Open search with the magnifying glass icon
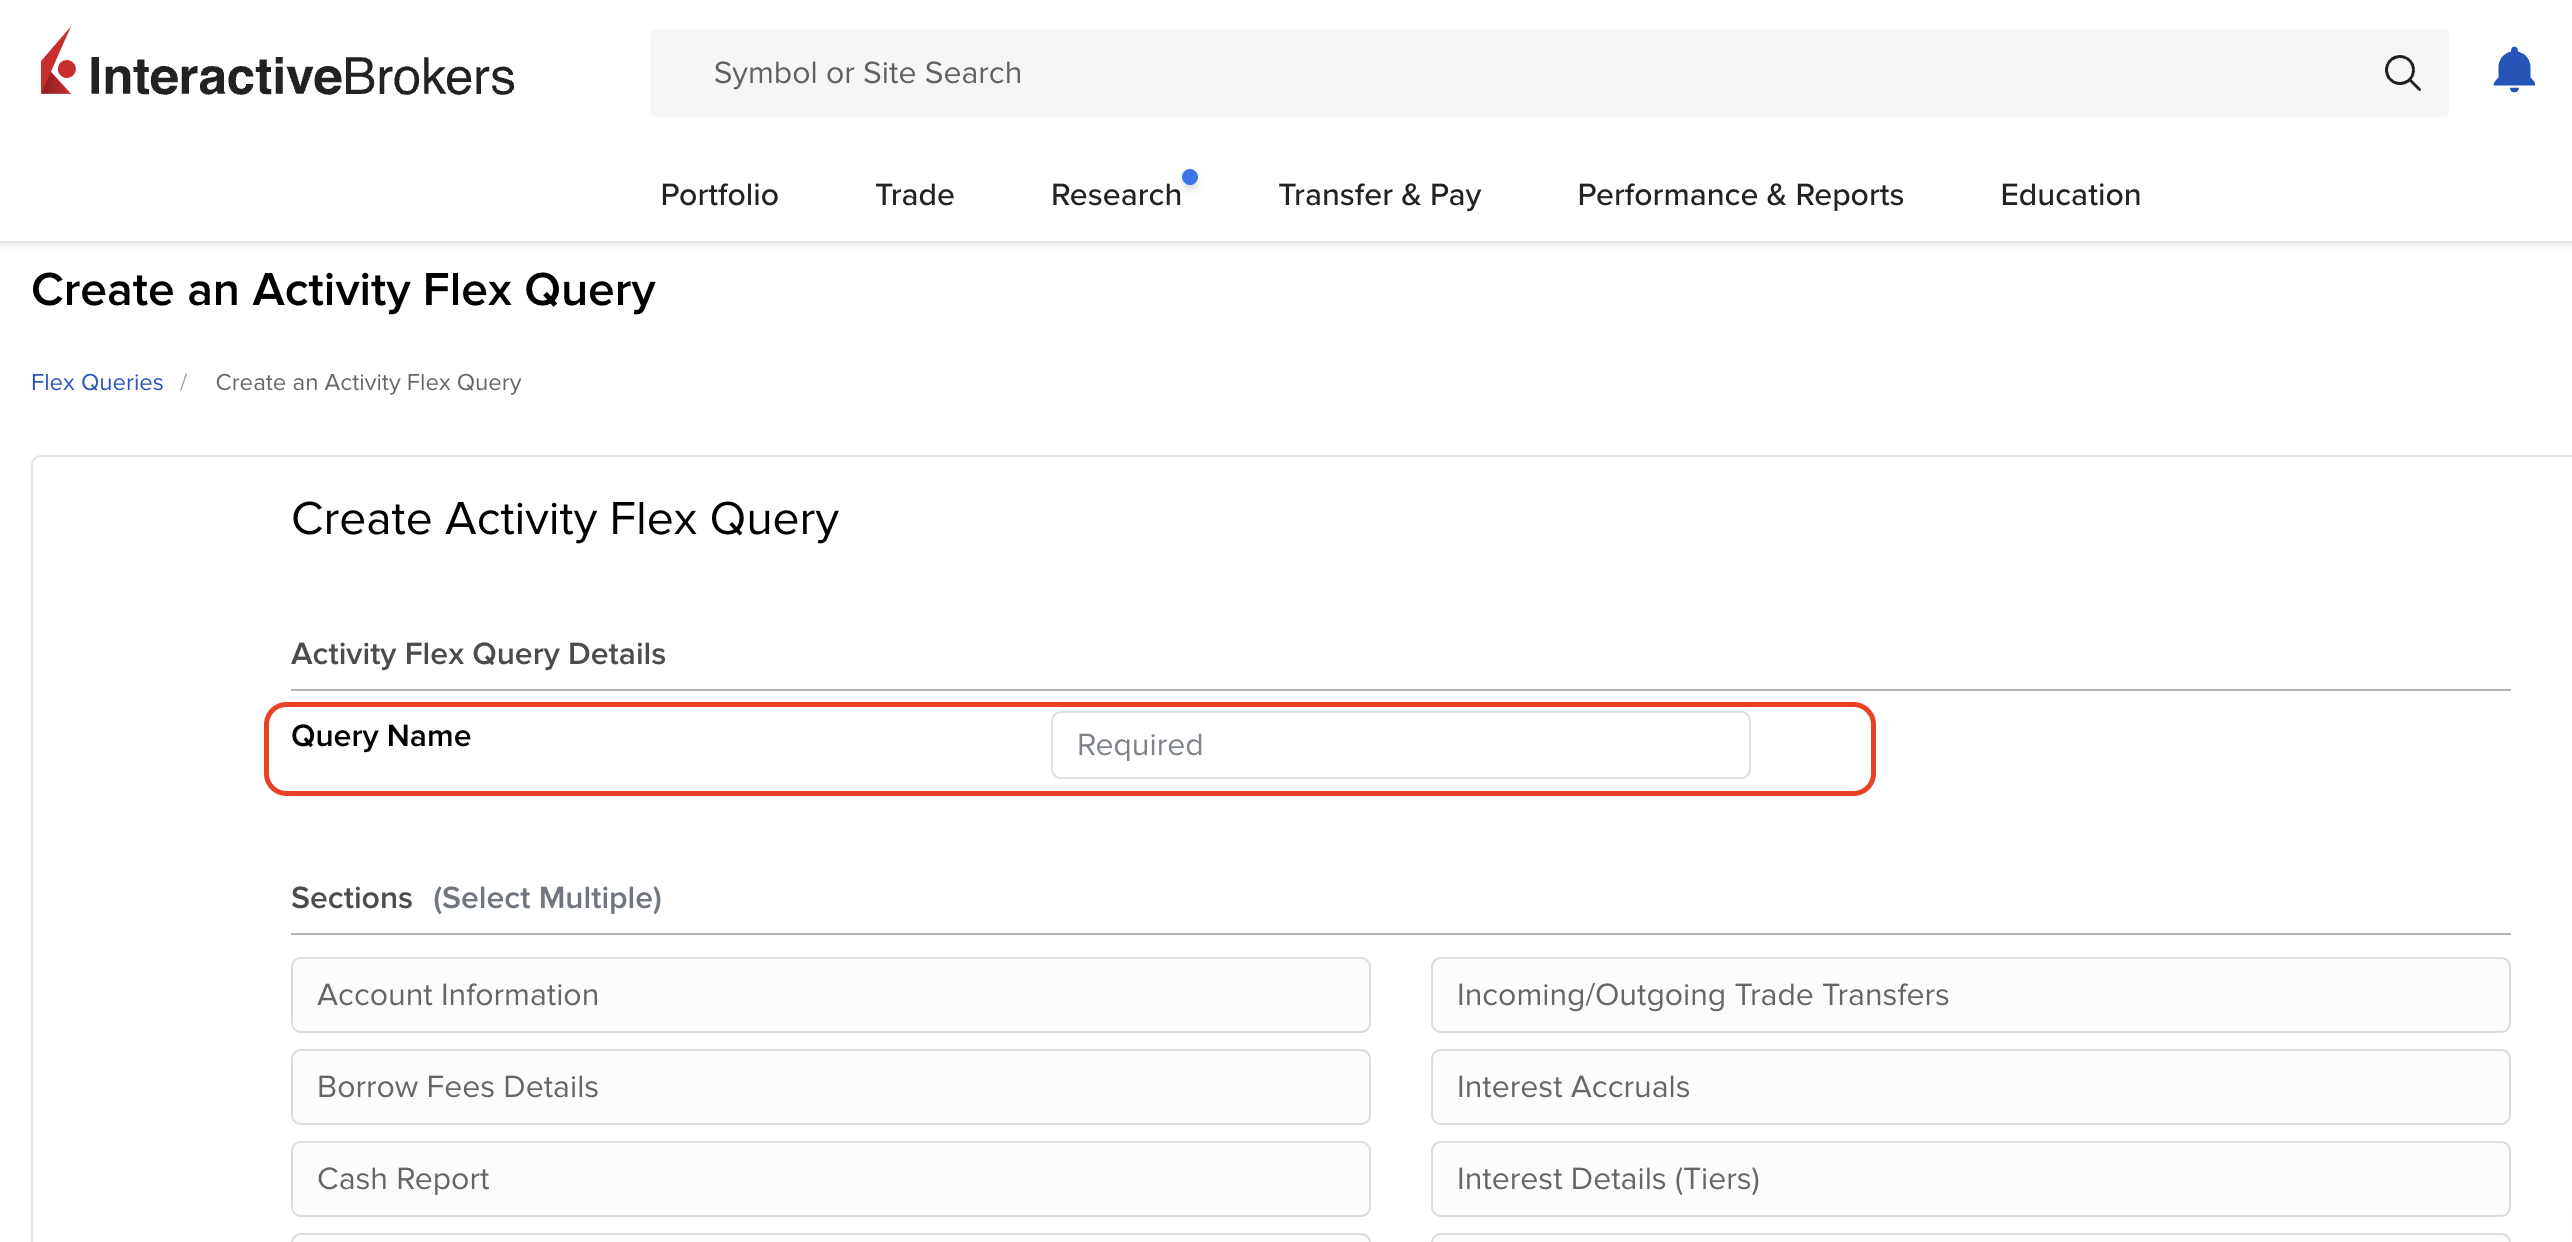The width and height of the screenshot is (2572, 1242). pyautogui.click(x=2404, y=72)
